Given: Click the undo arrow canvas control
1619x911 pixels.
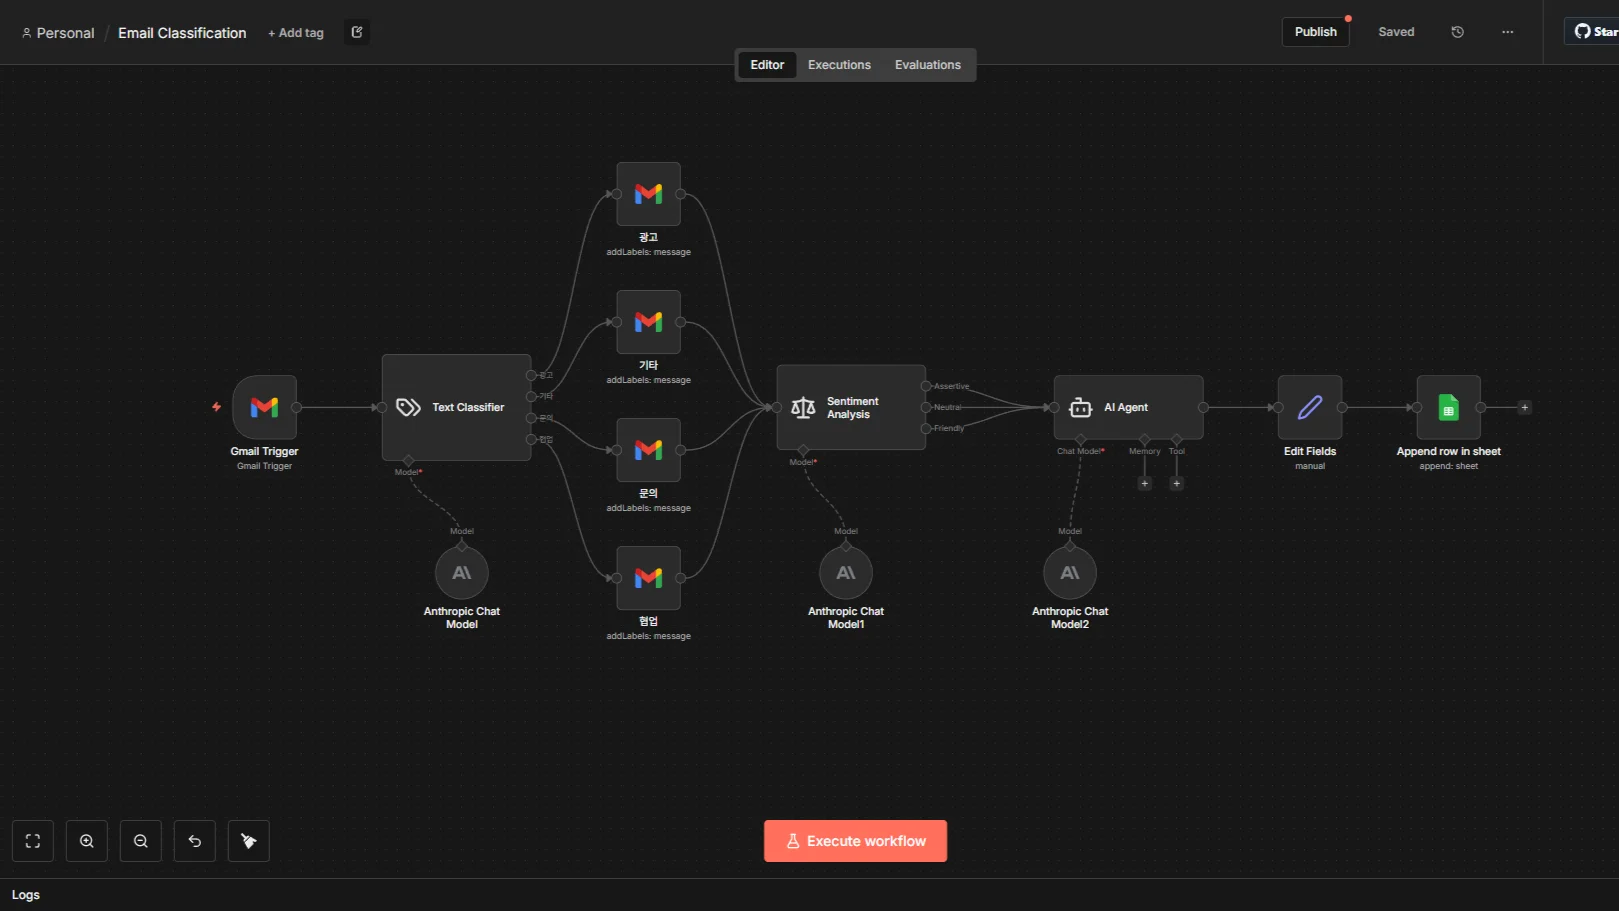Looking at the screenshot, I should pyautogui.click(x=195, y=841).
